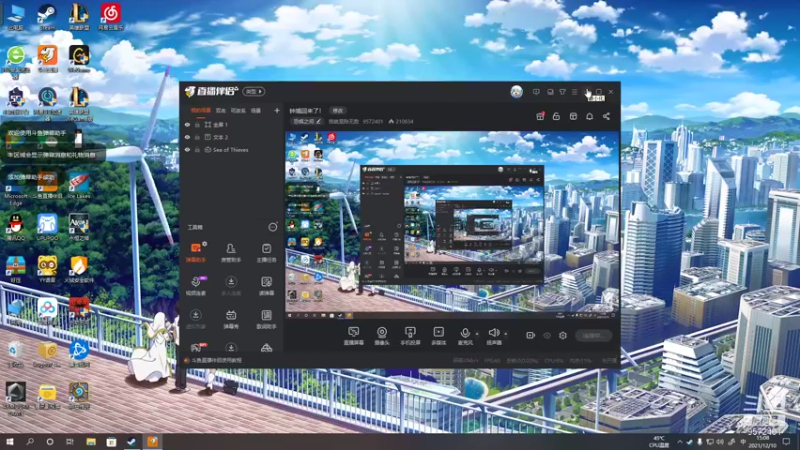This screenshot has width=800, height=450.
Task: Select the 全屏 1 source row
Action: pos(232,124)
